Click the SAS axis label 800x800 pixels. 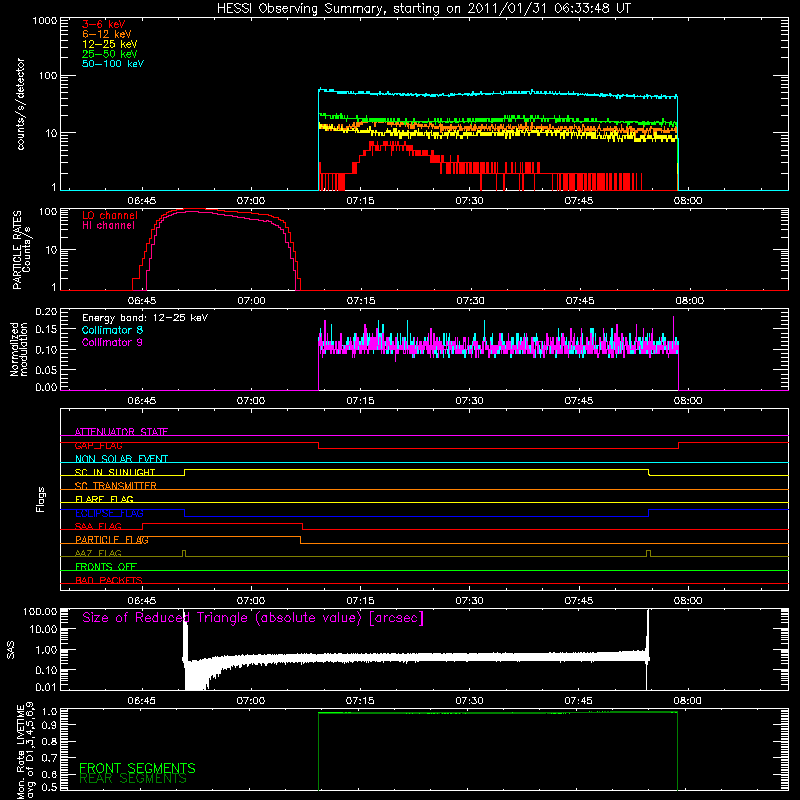point(11,650)
